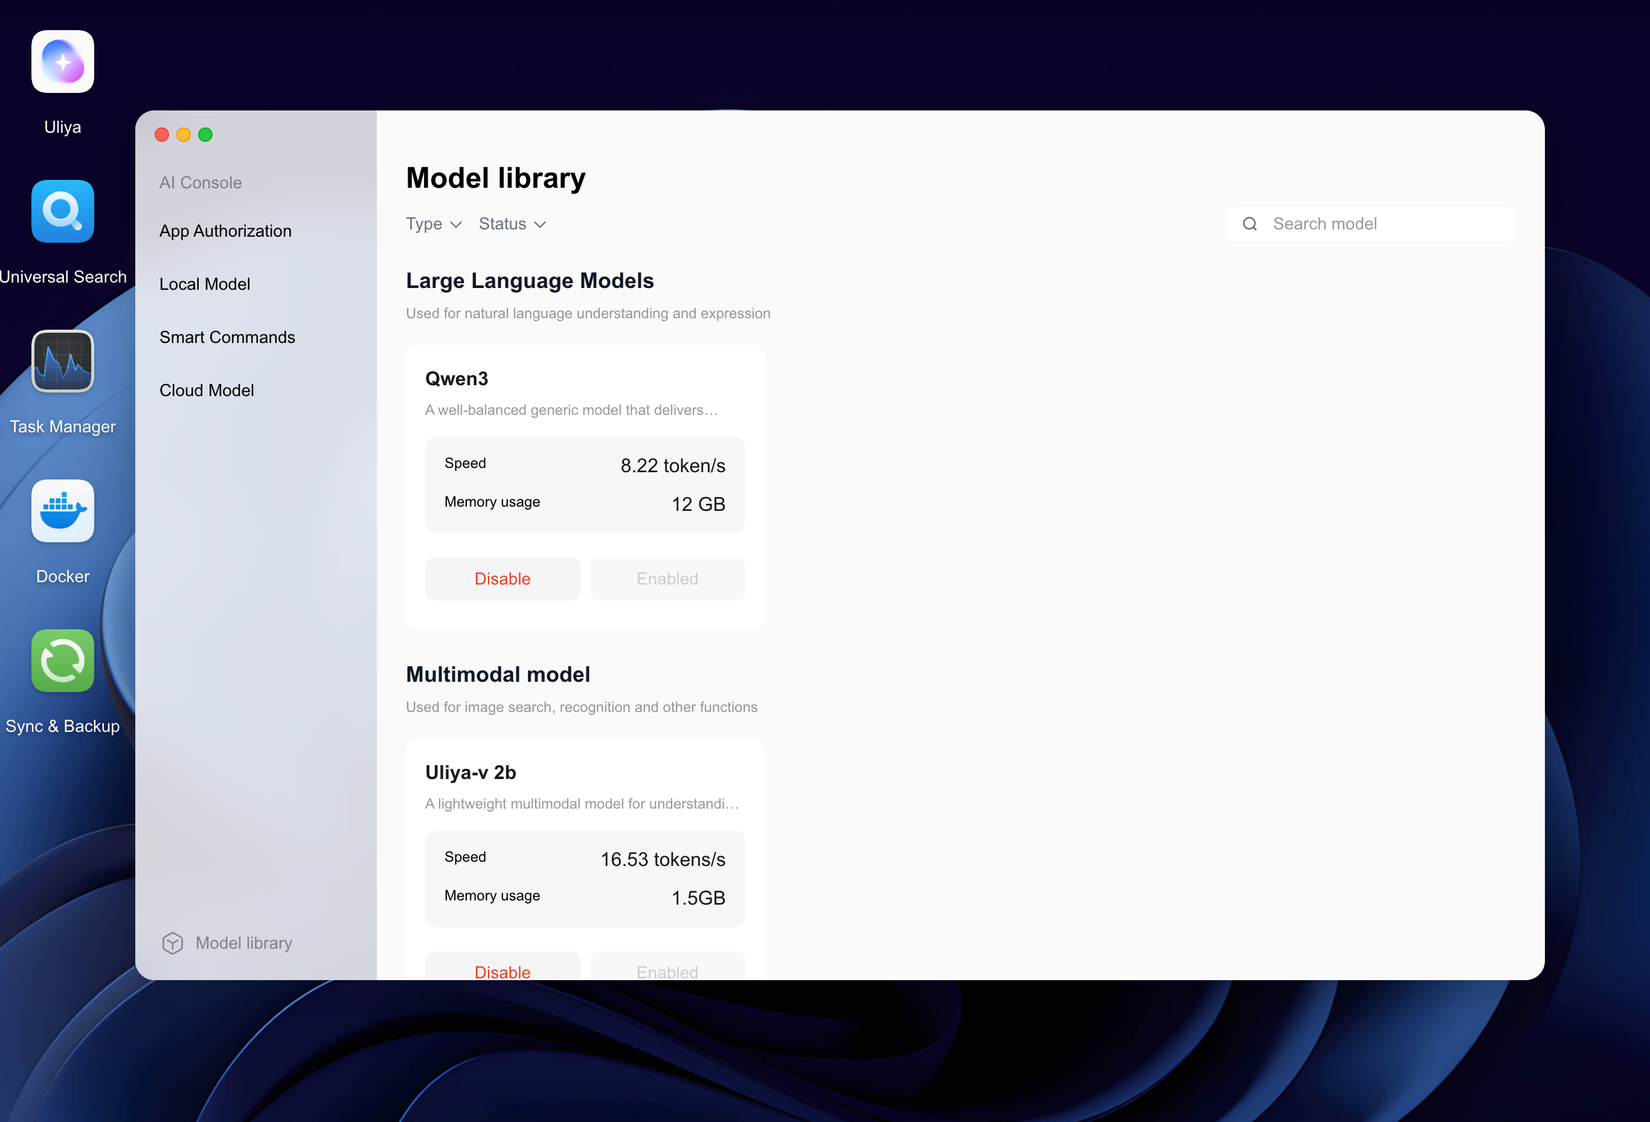Select Local Model in the sidebar
Image resolution: width=1650 pixels, height=1122 pixels.
(x=204, y=283)
